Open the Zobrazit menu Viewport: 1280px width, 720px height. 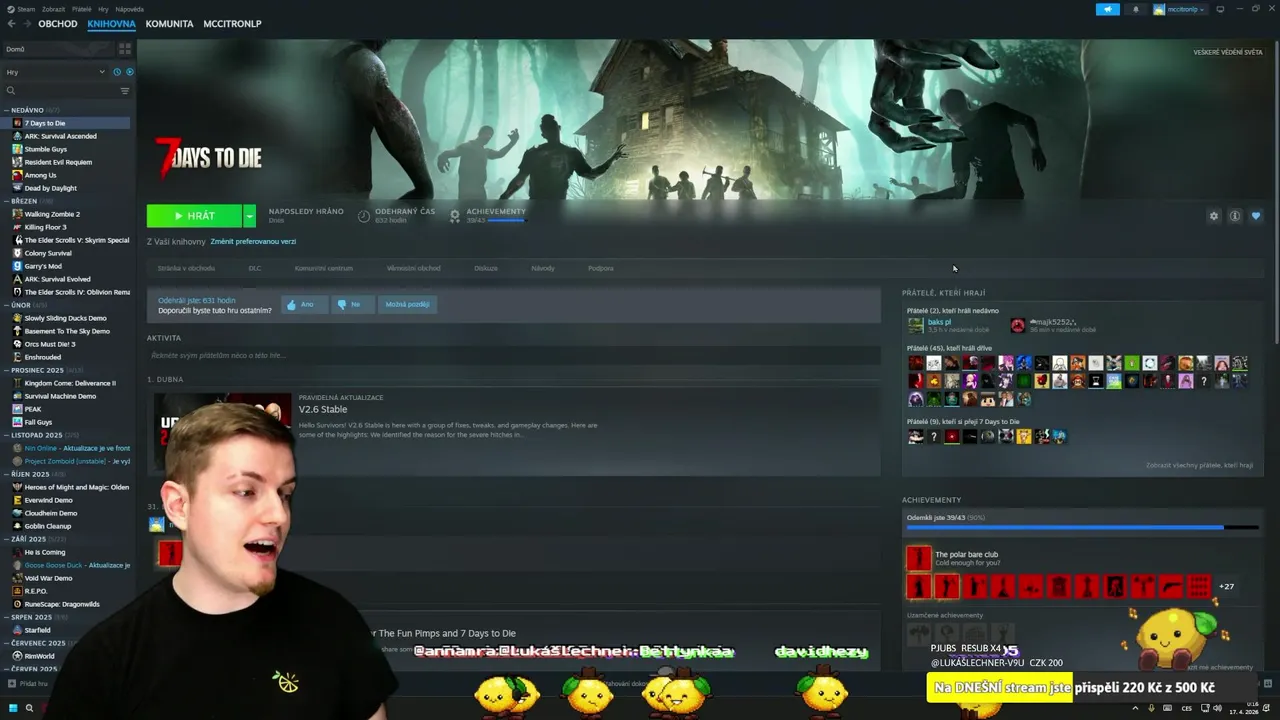(x=53, y=9)
